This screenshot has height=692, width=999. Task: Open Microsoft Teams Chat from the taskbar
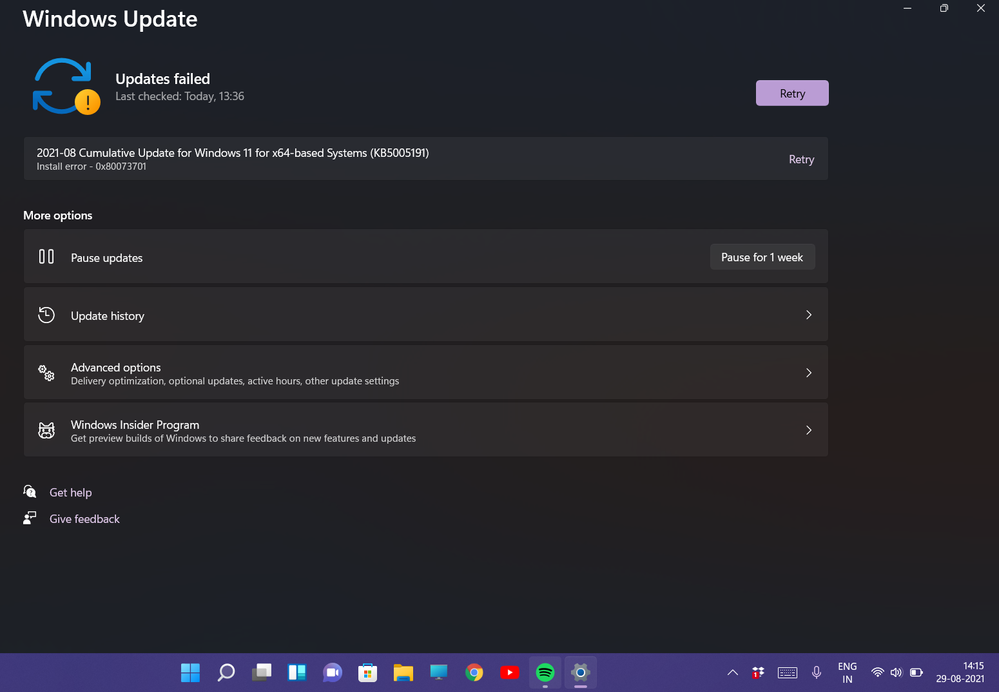click(332, 672)
